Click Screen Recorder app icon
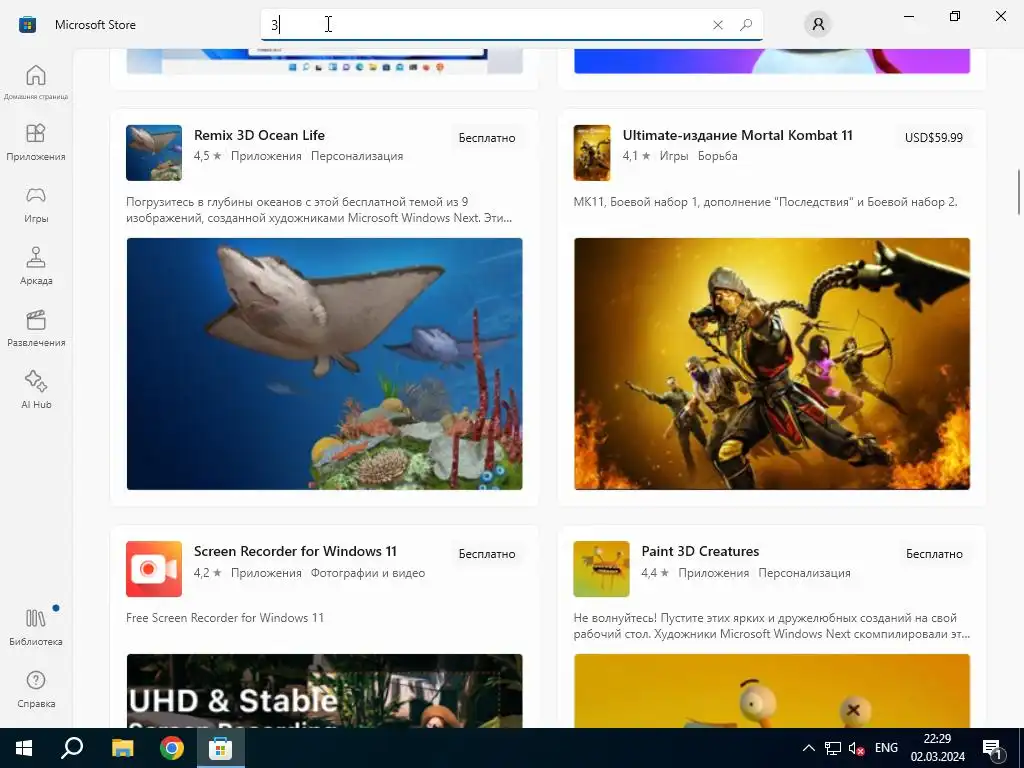This screenshot has height=768, width=1024. point(154,569)
